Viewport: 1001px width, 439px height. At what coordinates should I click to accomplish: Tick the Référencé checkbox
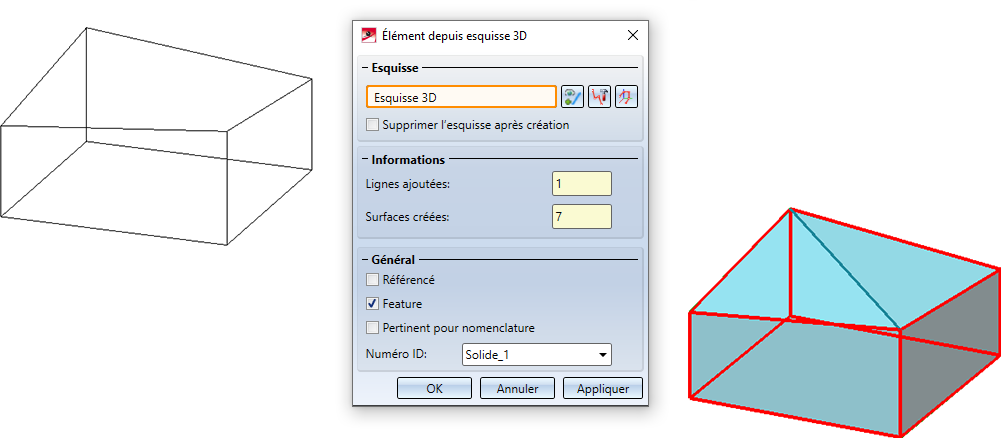[372, 279]
